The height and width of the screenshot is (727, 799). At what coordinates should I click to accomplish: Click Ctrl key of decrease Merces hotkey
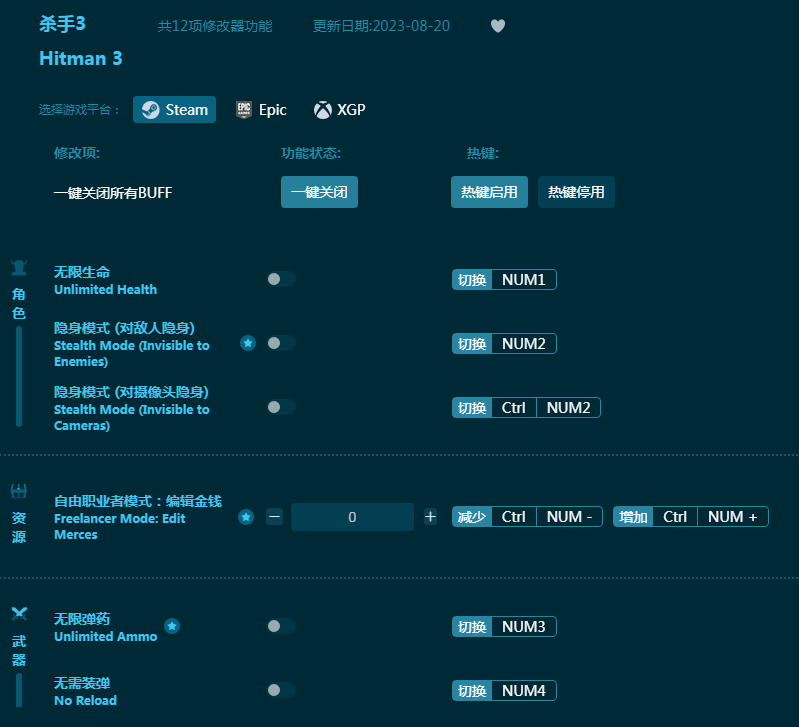[514, 517]
